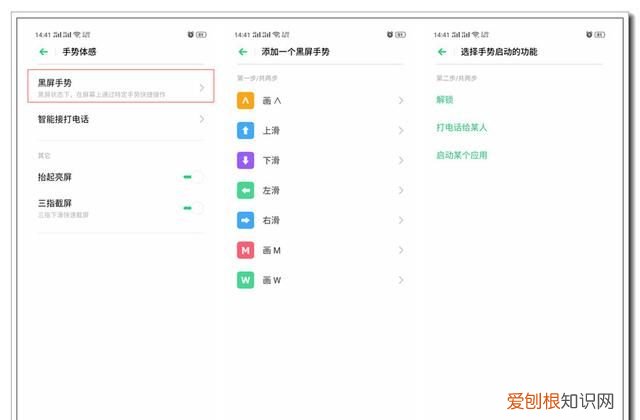This screenshot has height=420, width=640.
Task: Pick the 启动某个应用 option
Action: pyautogui.click(x=462, y=155)
